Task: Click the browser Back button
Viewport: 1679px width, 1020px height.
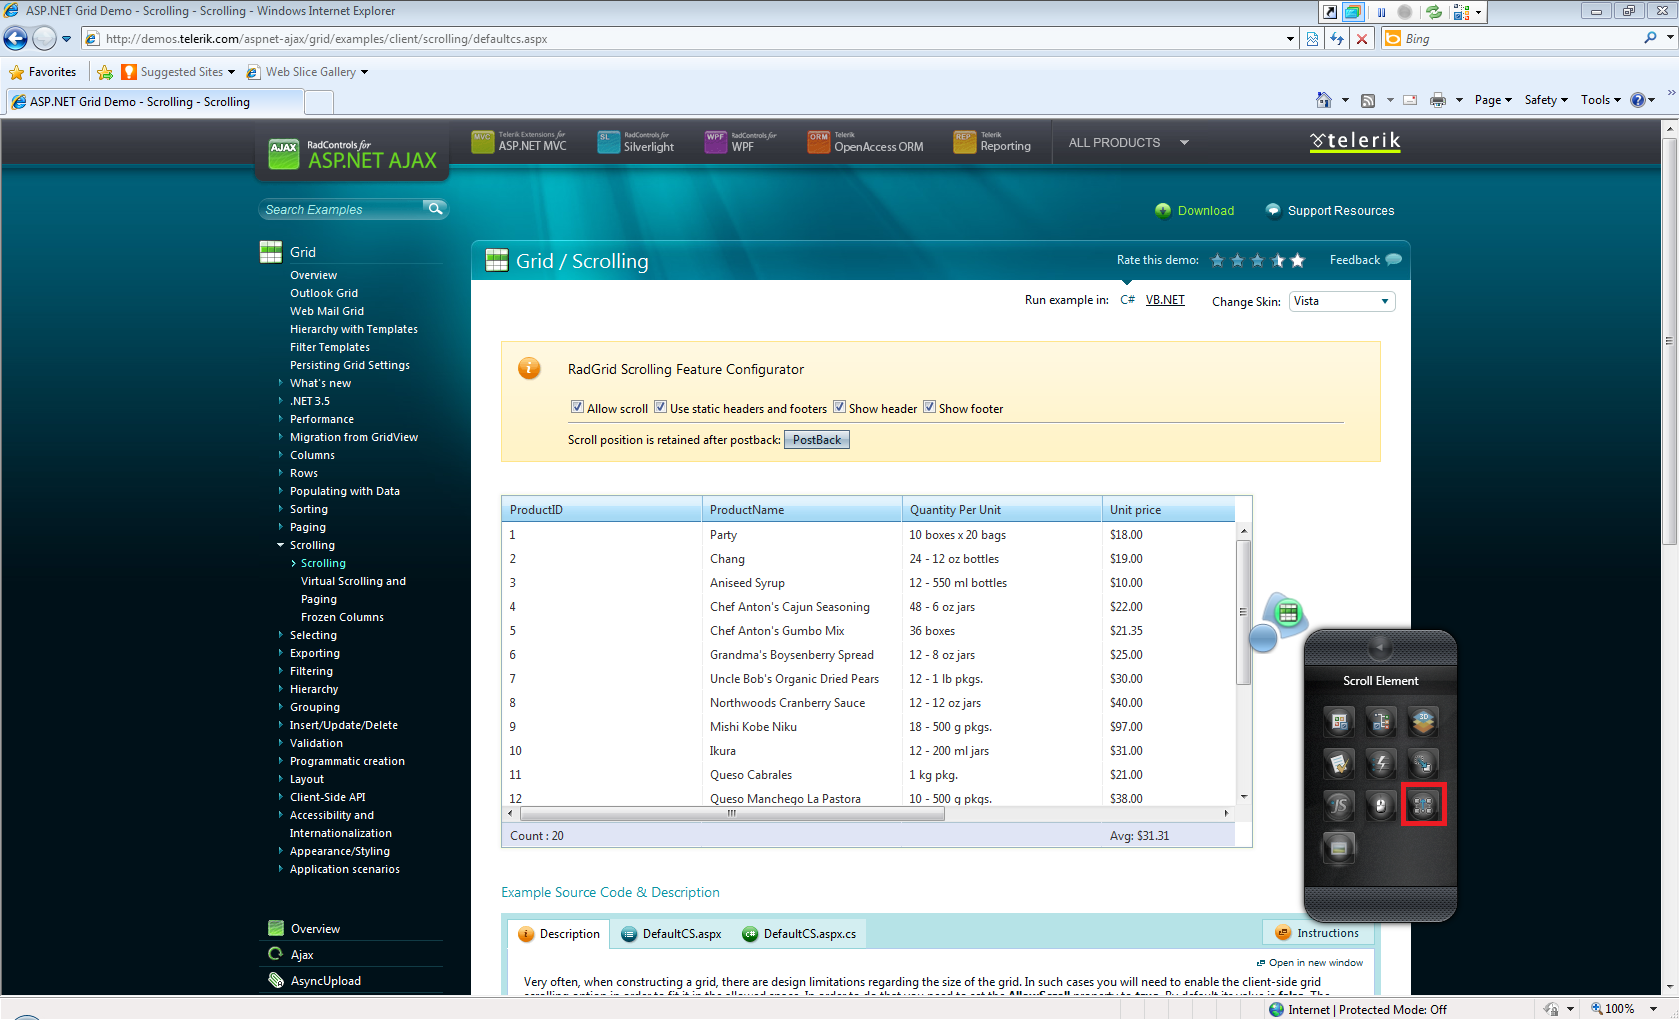Action: coord(16,39)
